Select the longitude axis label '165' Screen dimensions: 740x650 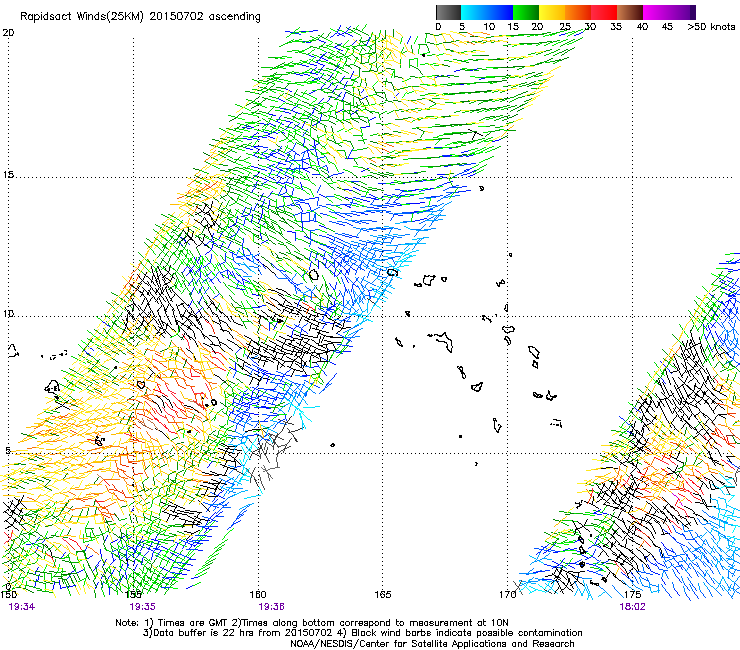[x=383, y=594]
